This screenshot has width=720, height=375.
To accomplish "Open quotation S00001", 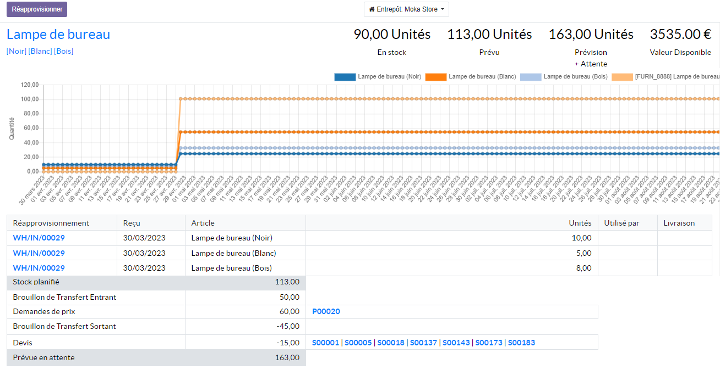I will [x=326, y=342].
